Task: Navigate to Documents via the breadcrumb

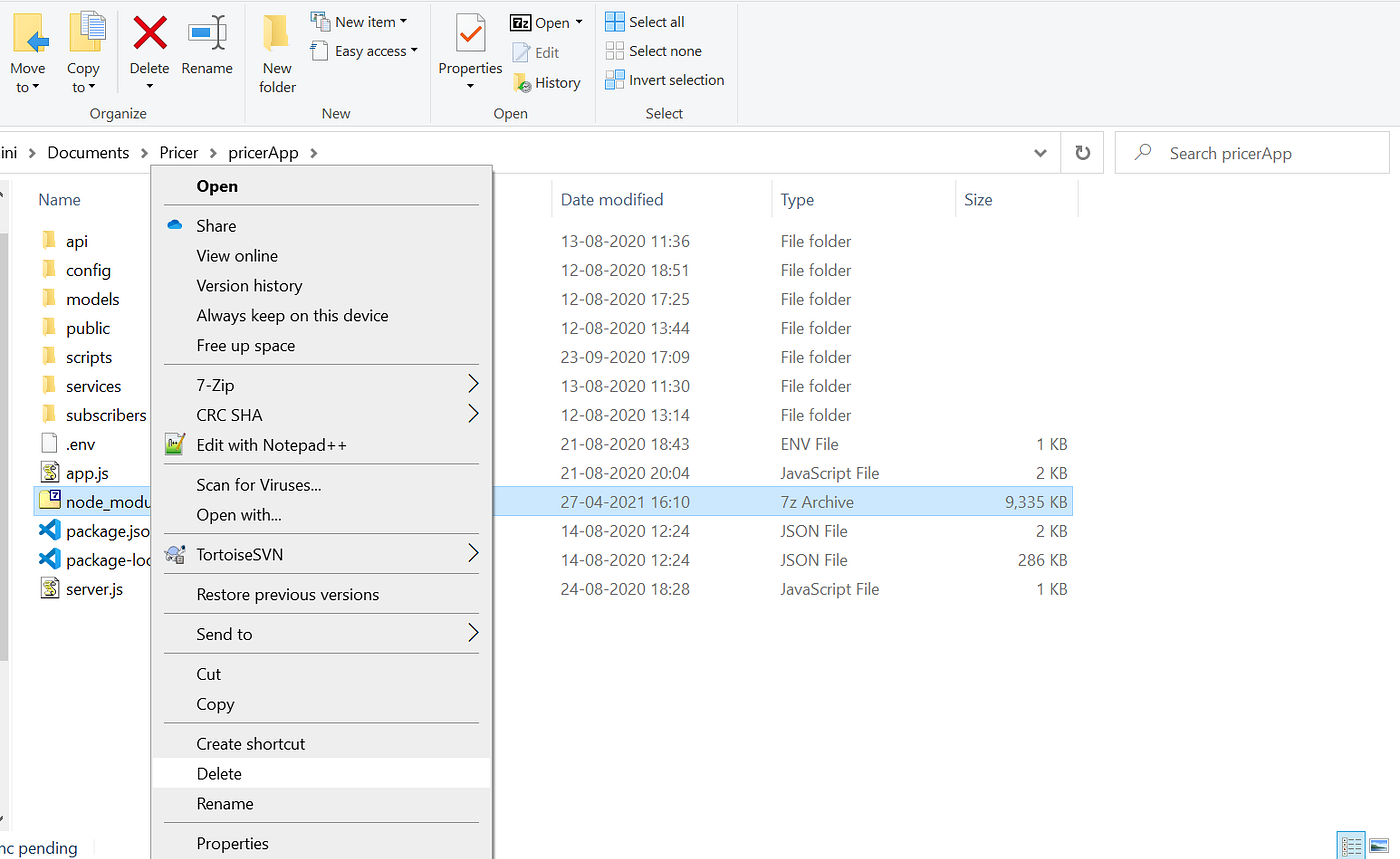Action: 88,152
